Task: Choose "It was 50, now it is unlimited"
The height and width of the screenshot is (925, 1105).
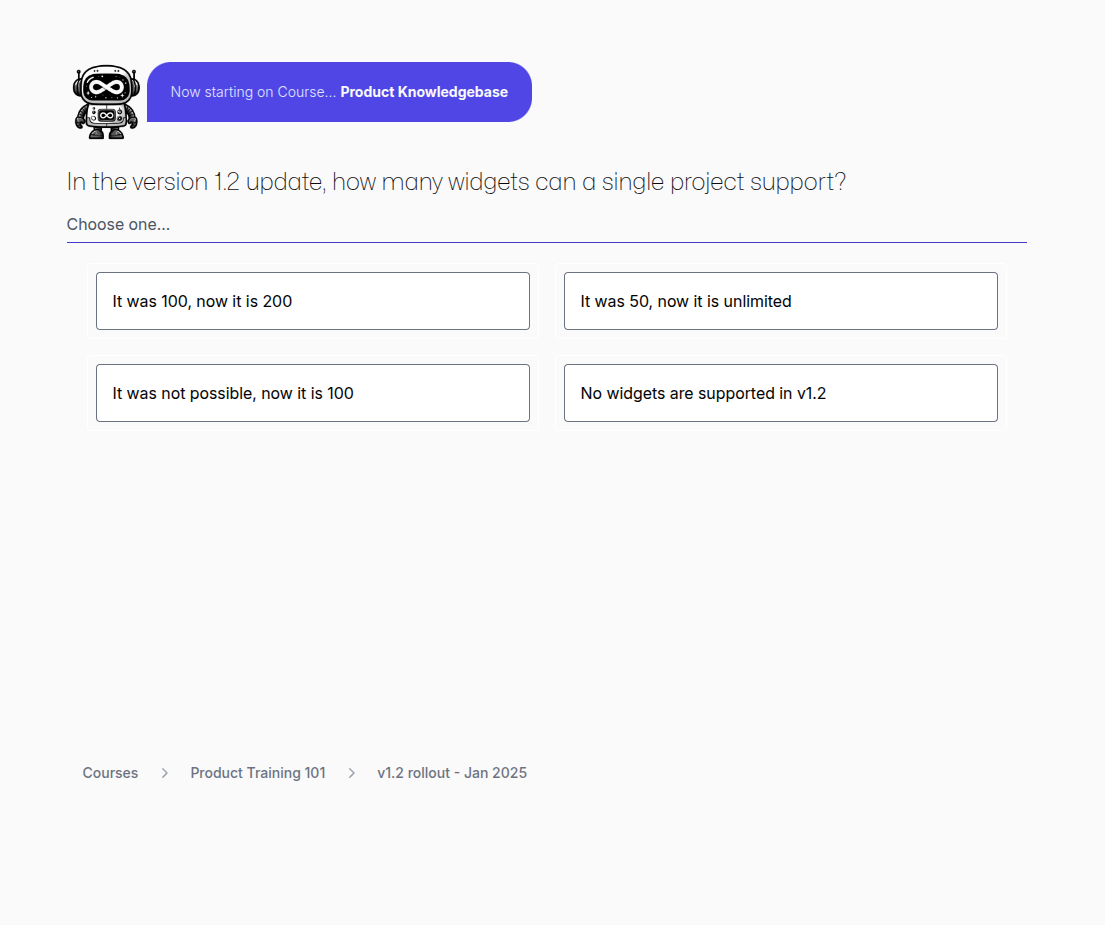Action: [780, 301]
